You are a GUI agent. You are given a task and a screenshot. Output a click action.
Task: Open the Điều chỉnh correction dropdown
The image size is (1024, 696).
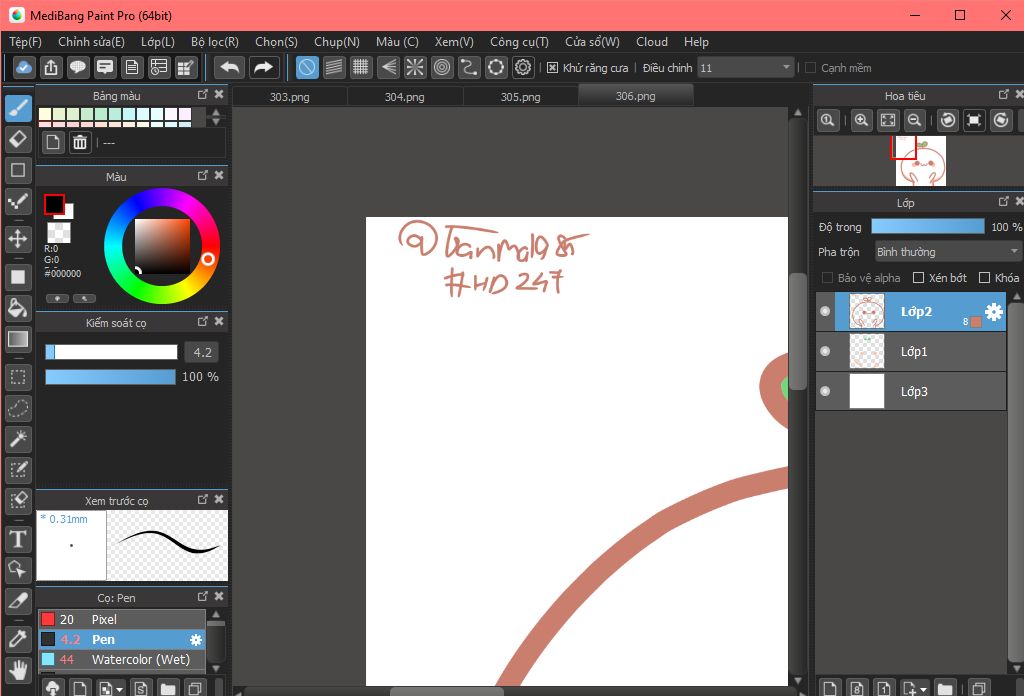pos(746,68)
